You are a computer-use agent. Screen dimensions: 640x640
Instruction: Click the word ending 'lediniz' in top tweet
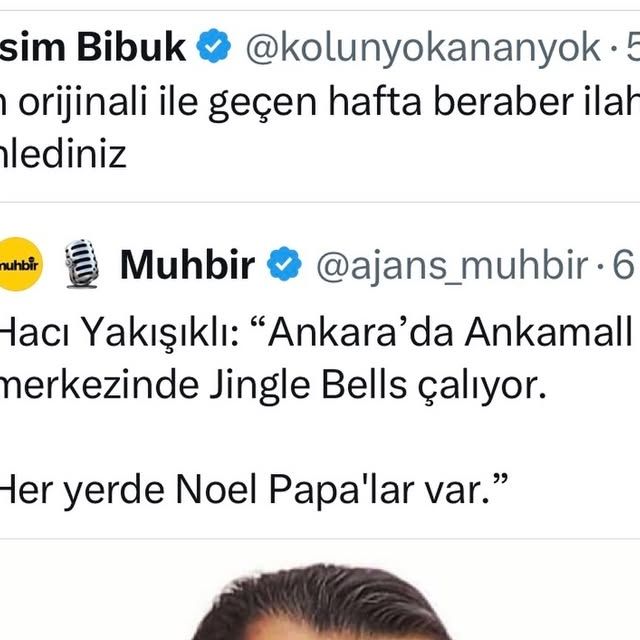(x=63, y=155)
